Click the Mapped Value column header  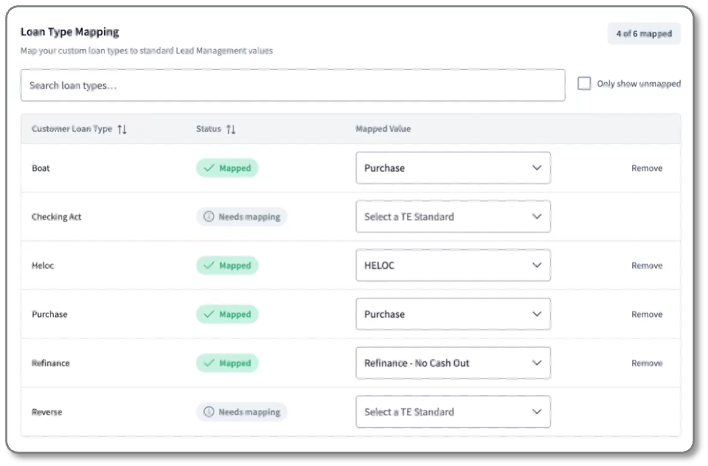383,129
